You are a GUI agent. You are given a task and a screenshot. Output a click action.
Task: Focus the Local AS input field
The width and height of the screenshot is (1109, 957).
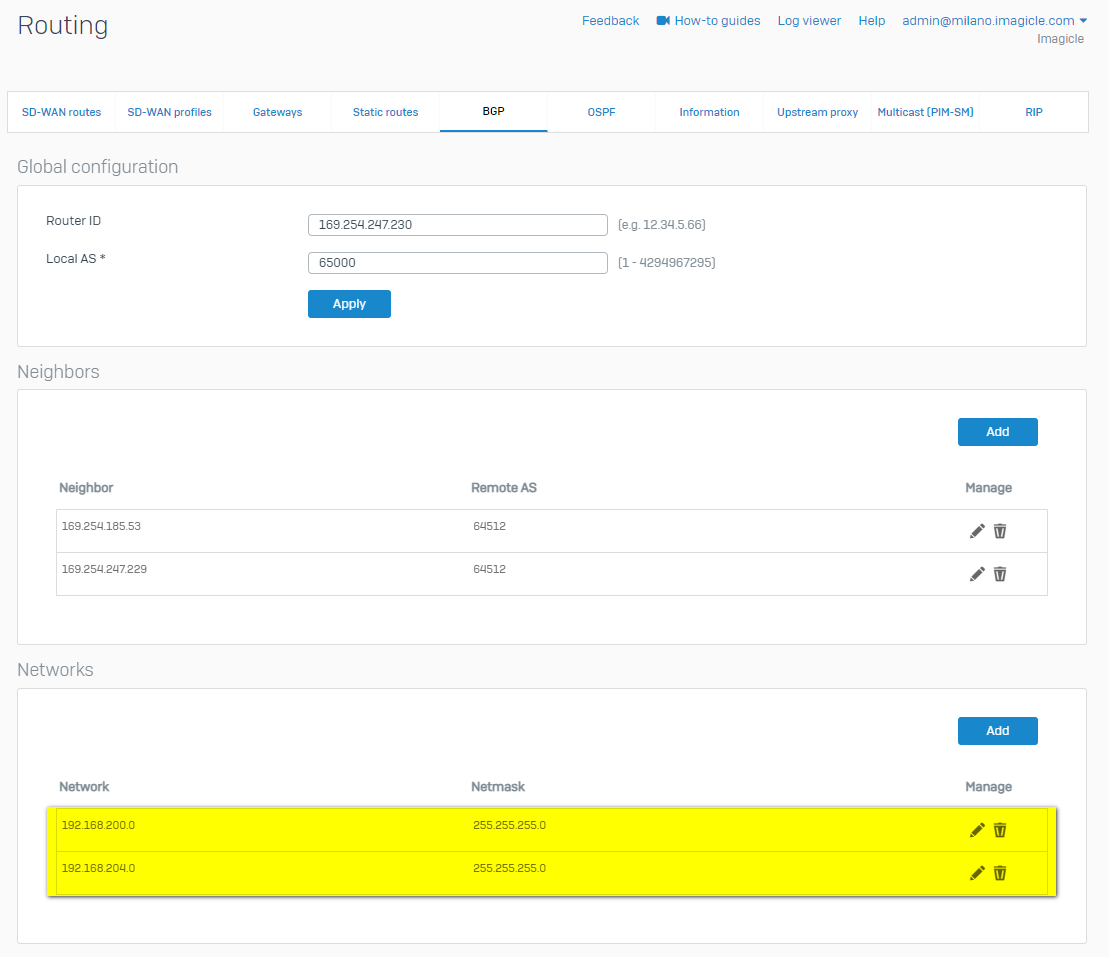tap(457, 263)
